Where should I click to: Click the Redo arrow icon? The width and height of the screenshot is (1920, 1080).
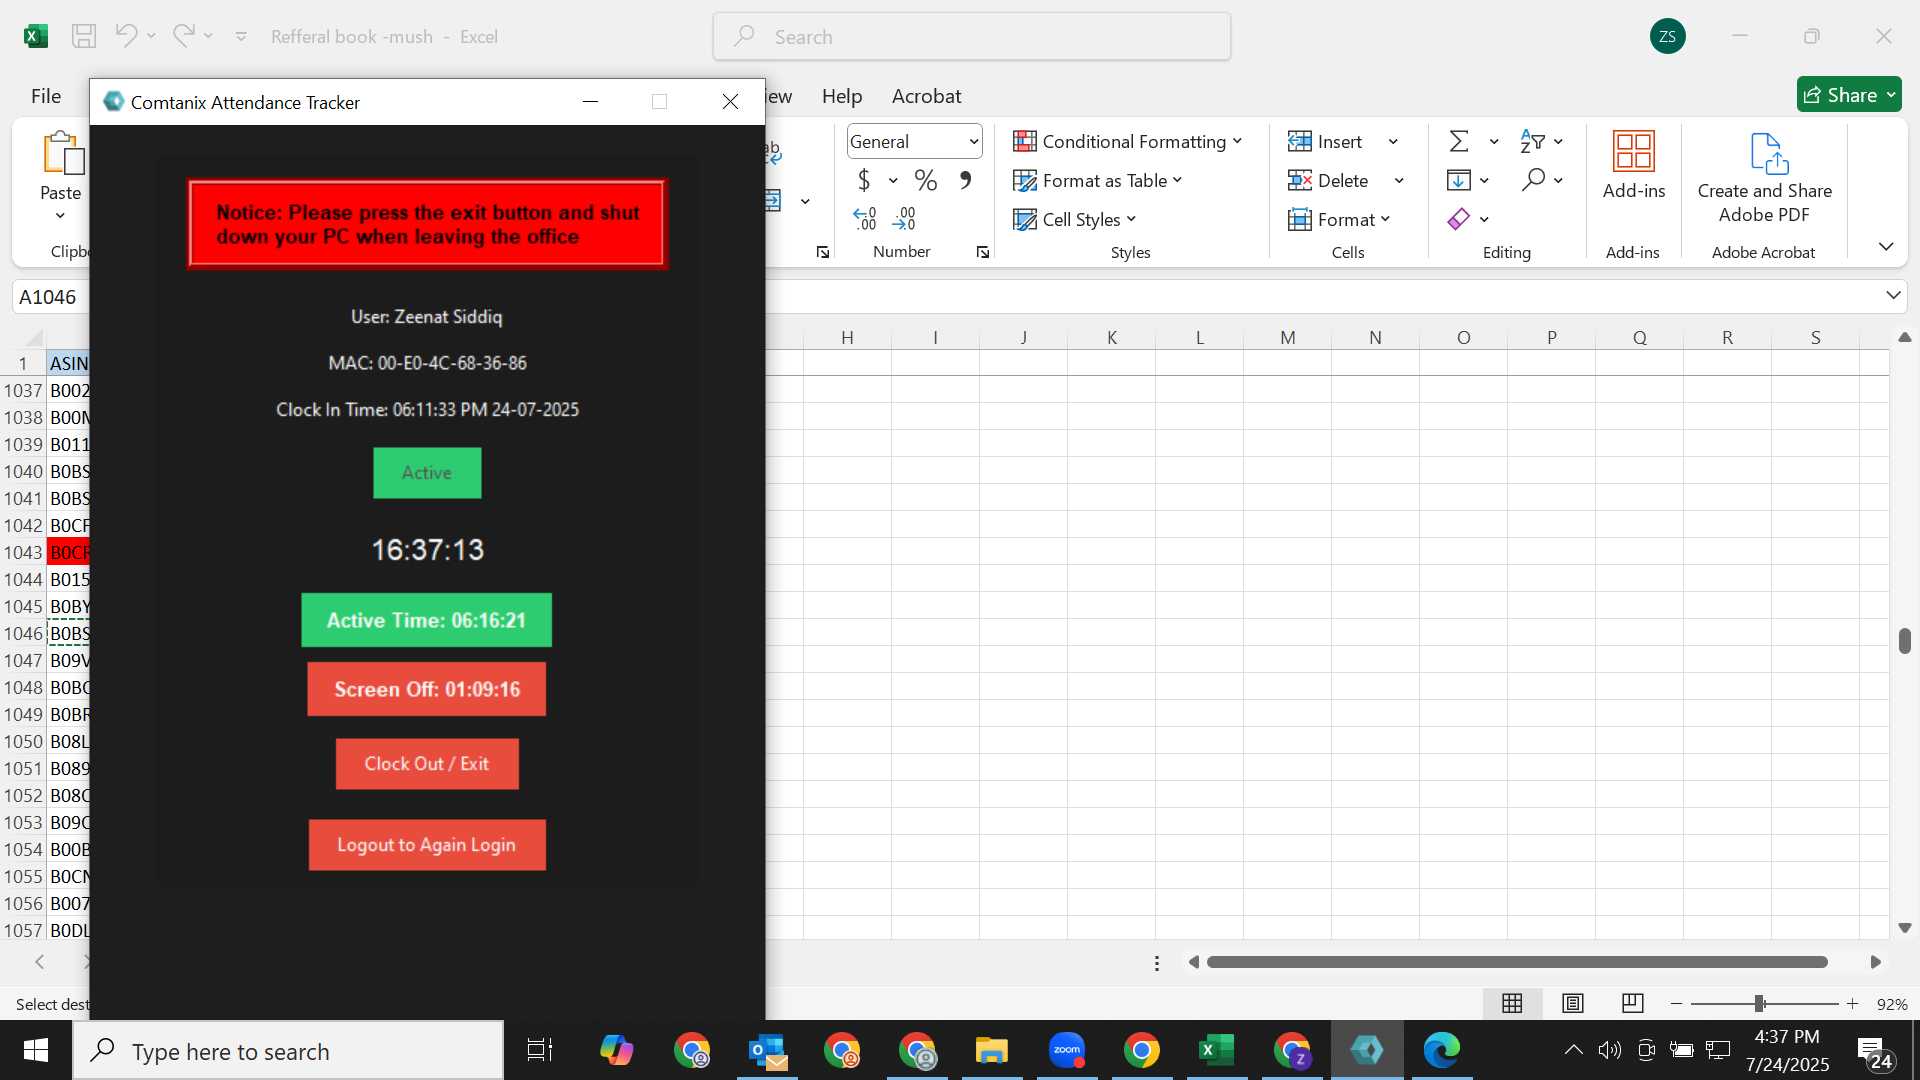tap(183, 36)
